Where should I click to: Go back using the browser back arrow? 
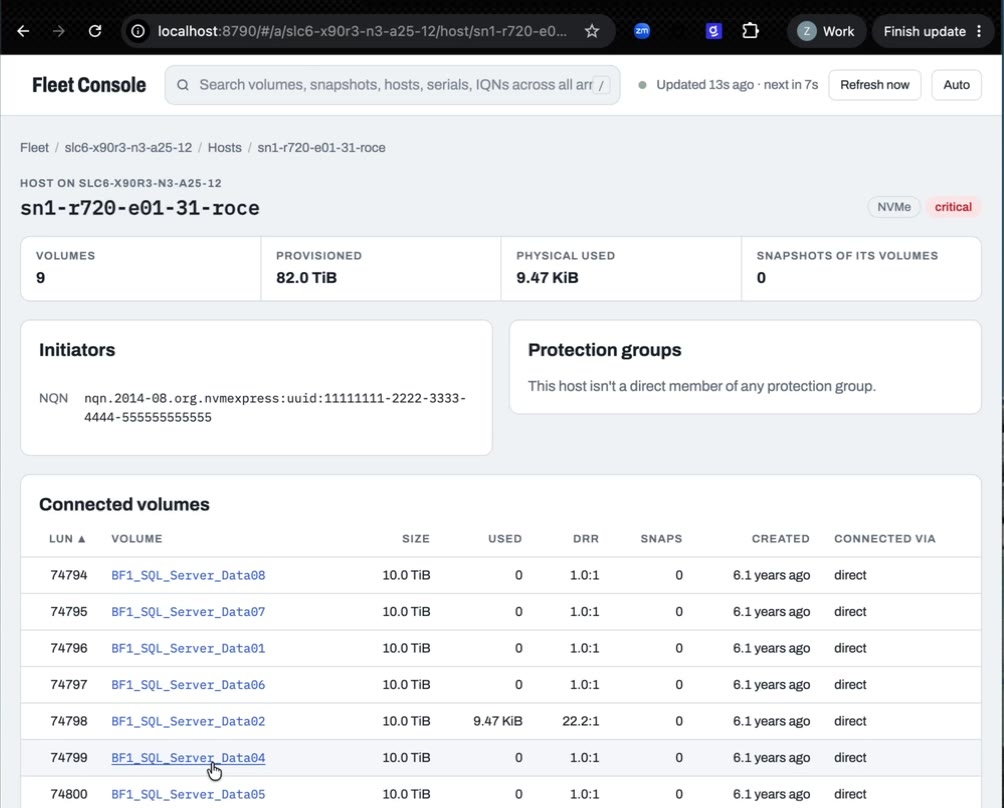coord(23,31)
